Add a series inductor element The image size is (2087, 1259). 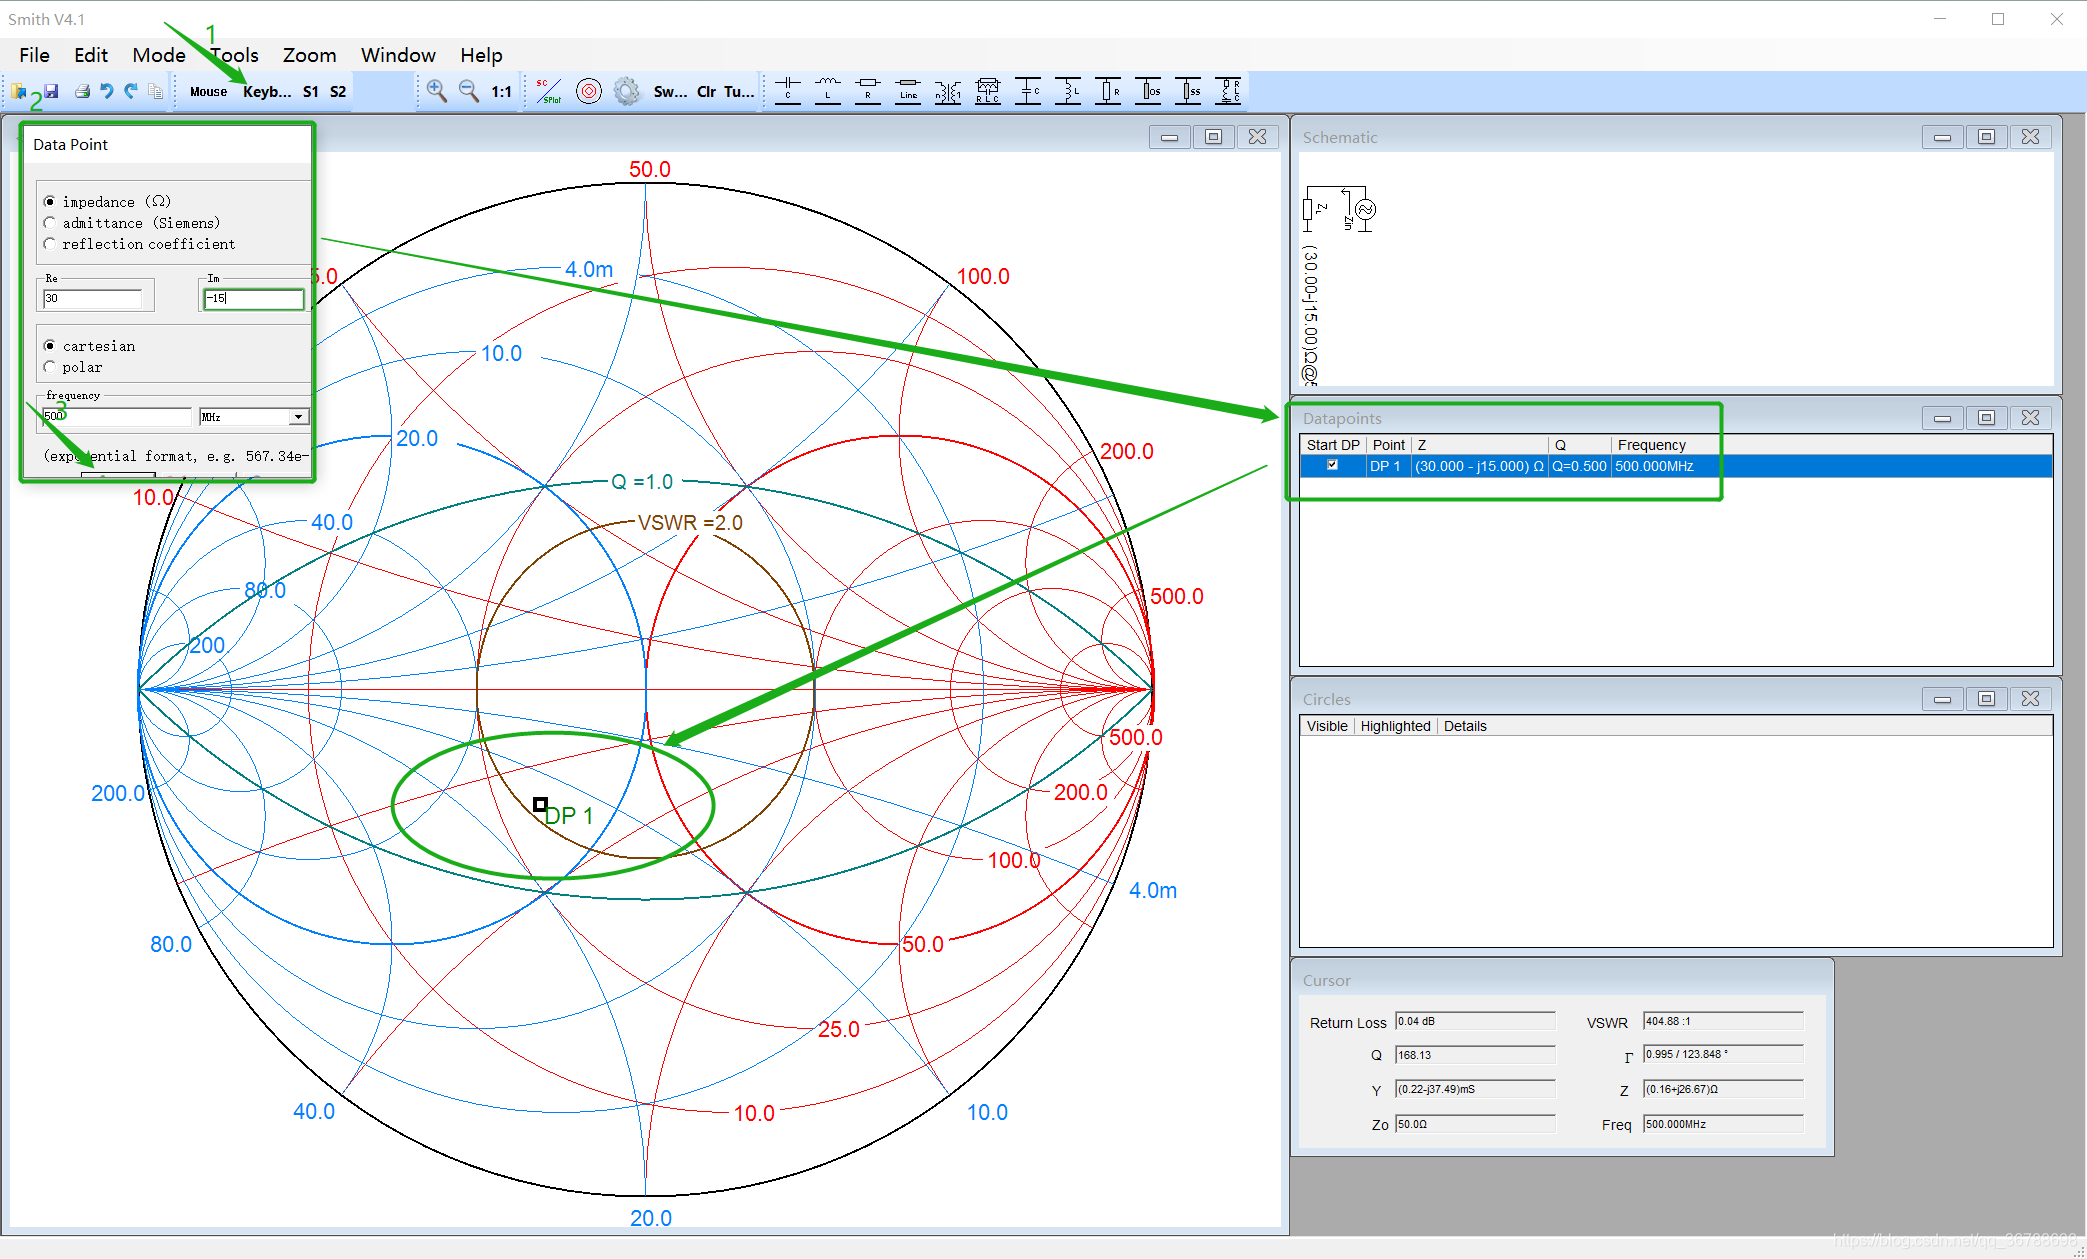pyautogui.click(x=828, y=91)
